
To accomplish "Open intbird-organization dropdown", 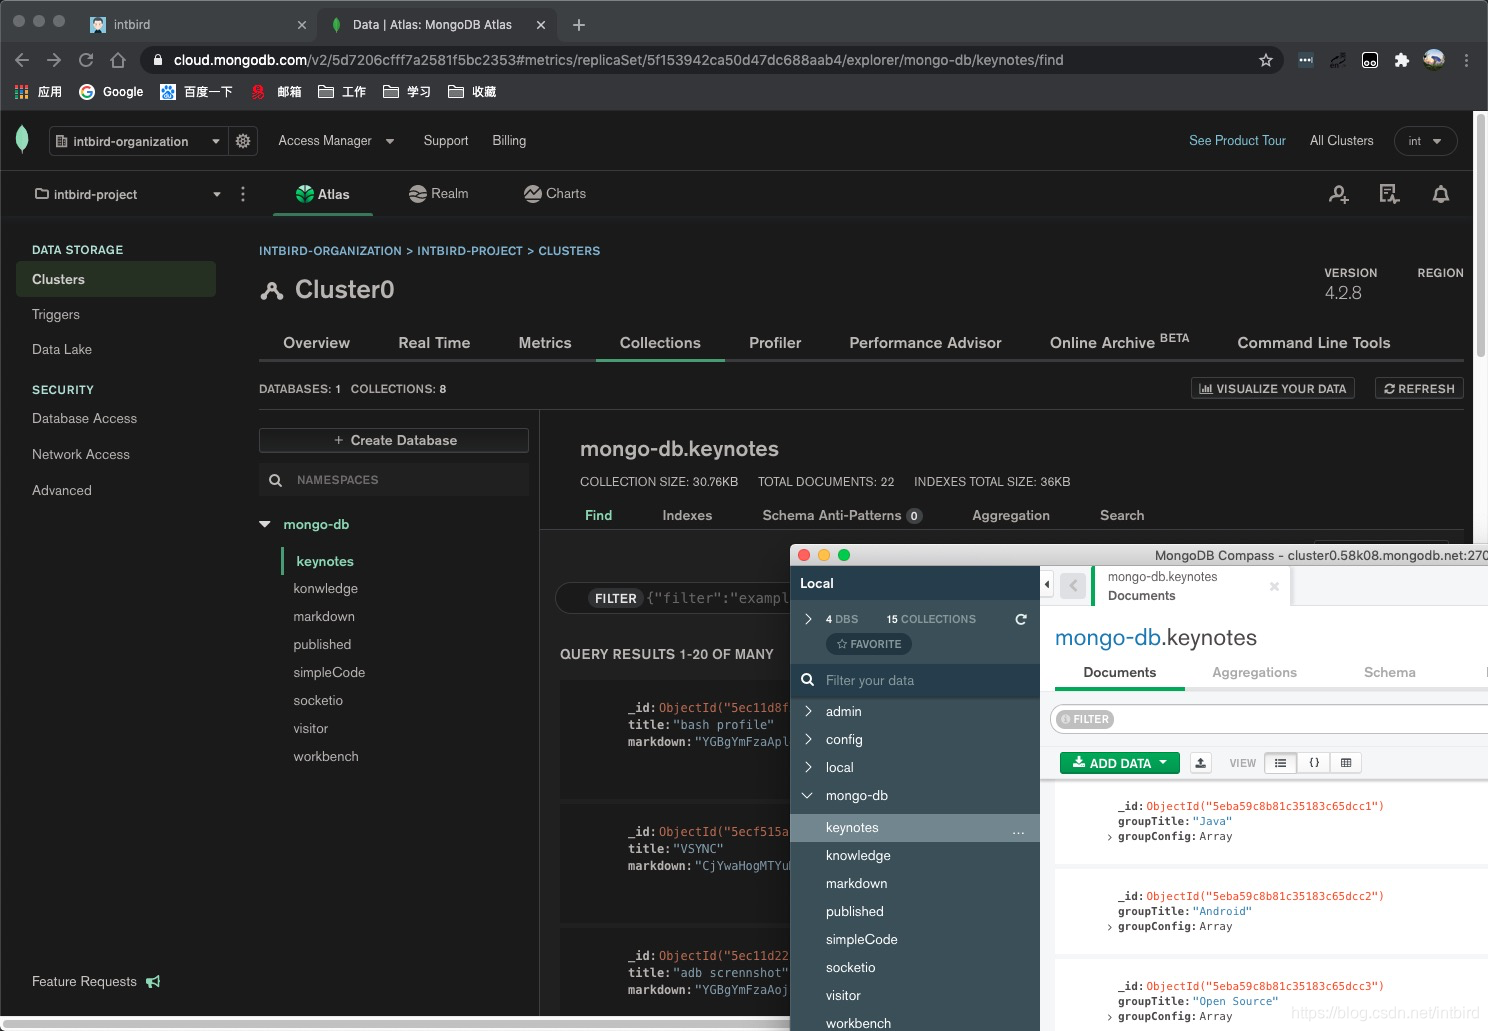I will 139,141.
